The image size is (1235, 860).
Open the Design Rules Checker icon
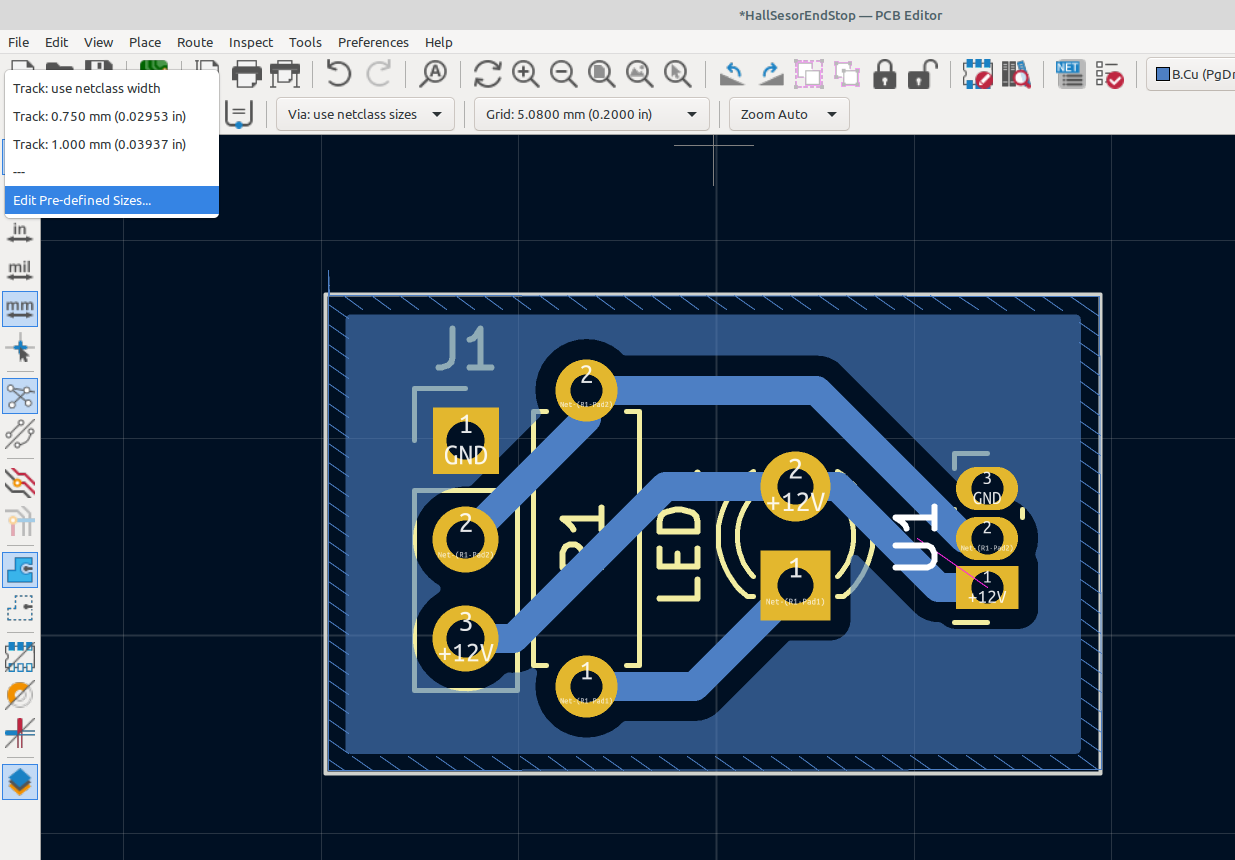[x=1109, y=74]
